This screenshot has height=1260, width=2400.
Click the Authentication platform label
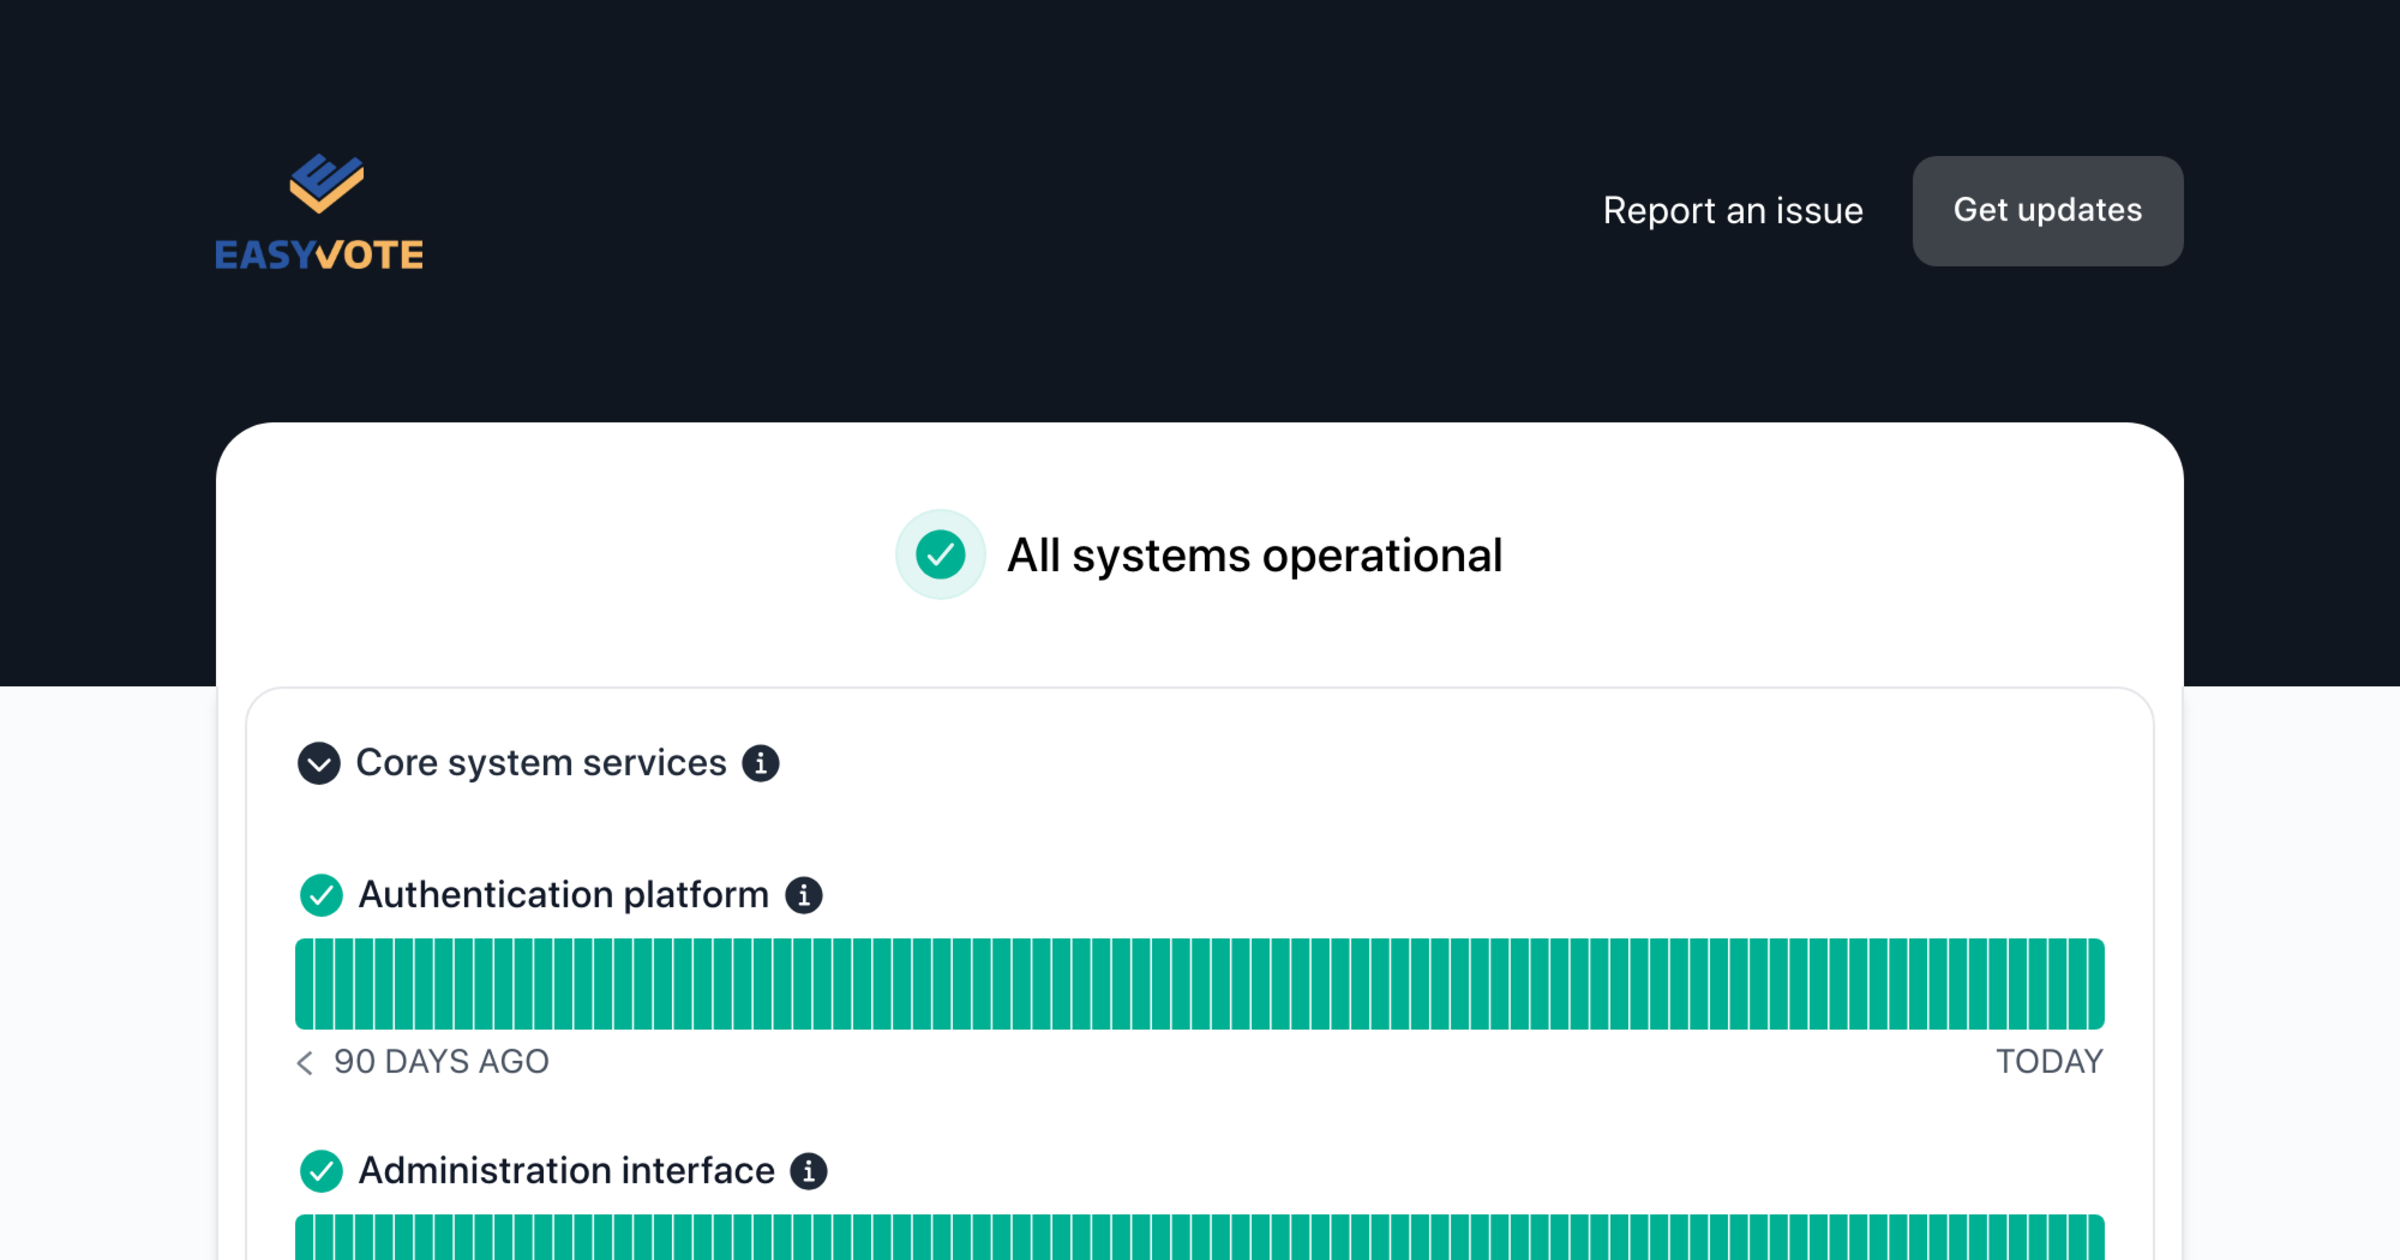point(563,895)
